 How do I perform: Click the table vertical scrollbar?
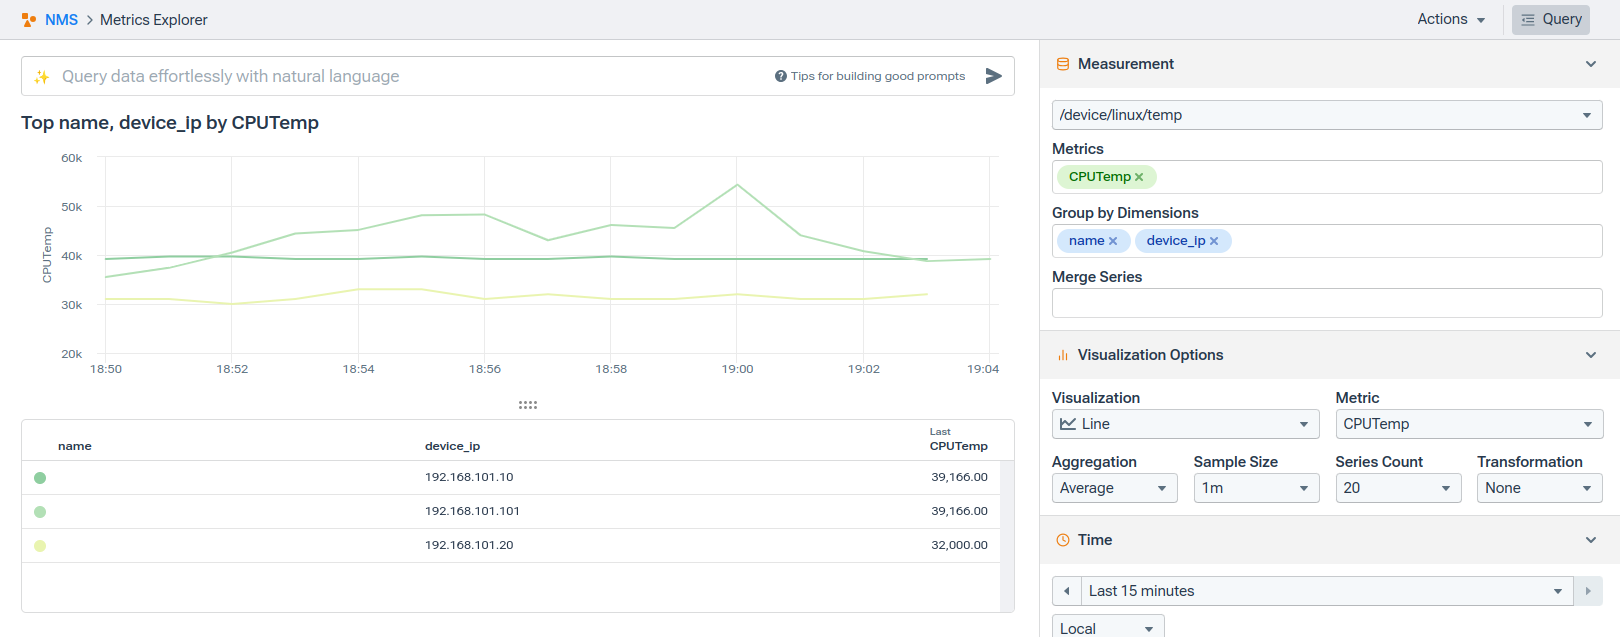coord(1007,536)
